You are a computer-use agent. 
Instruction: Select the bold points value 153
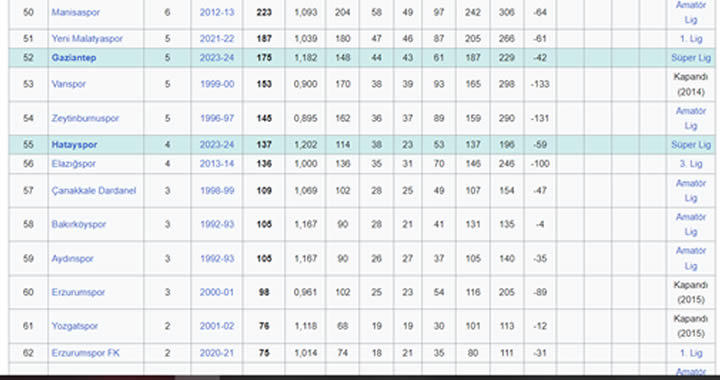tap(264, 84)
